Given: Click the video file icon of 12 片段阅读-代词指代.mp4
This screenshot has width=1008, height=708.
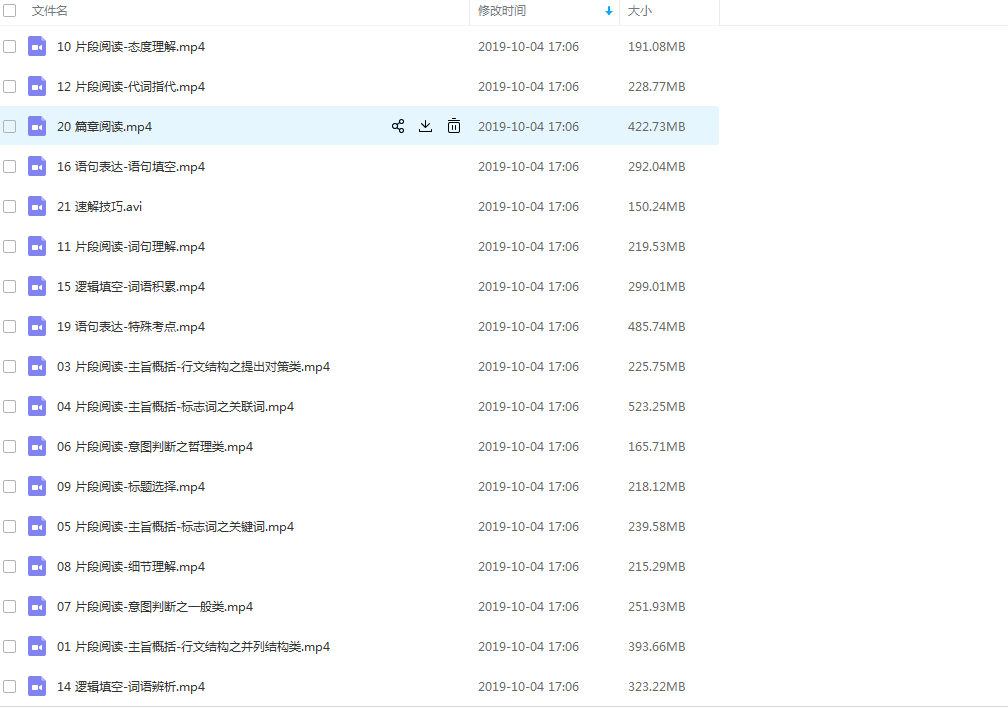Looking at the screenshot, I should click(37, 86).
